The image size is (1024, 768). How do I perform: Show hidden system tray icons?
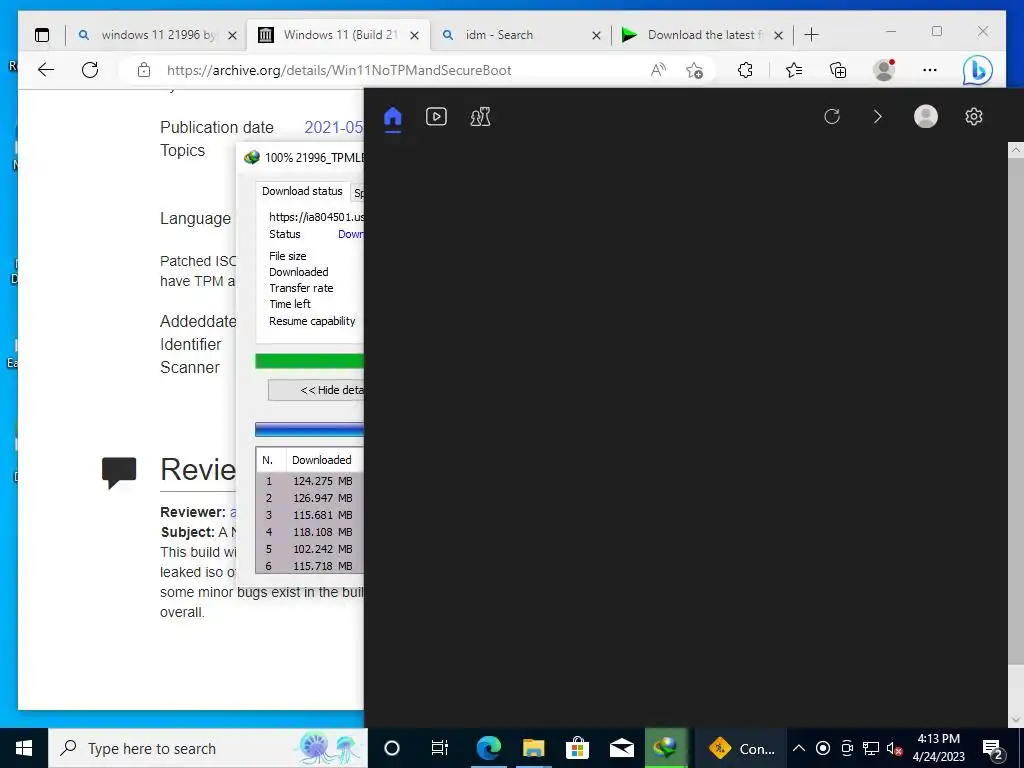pyautogui.click(x=799, y=748)
